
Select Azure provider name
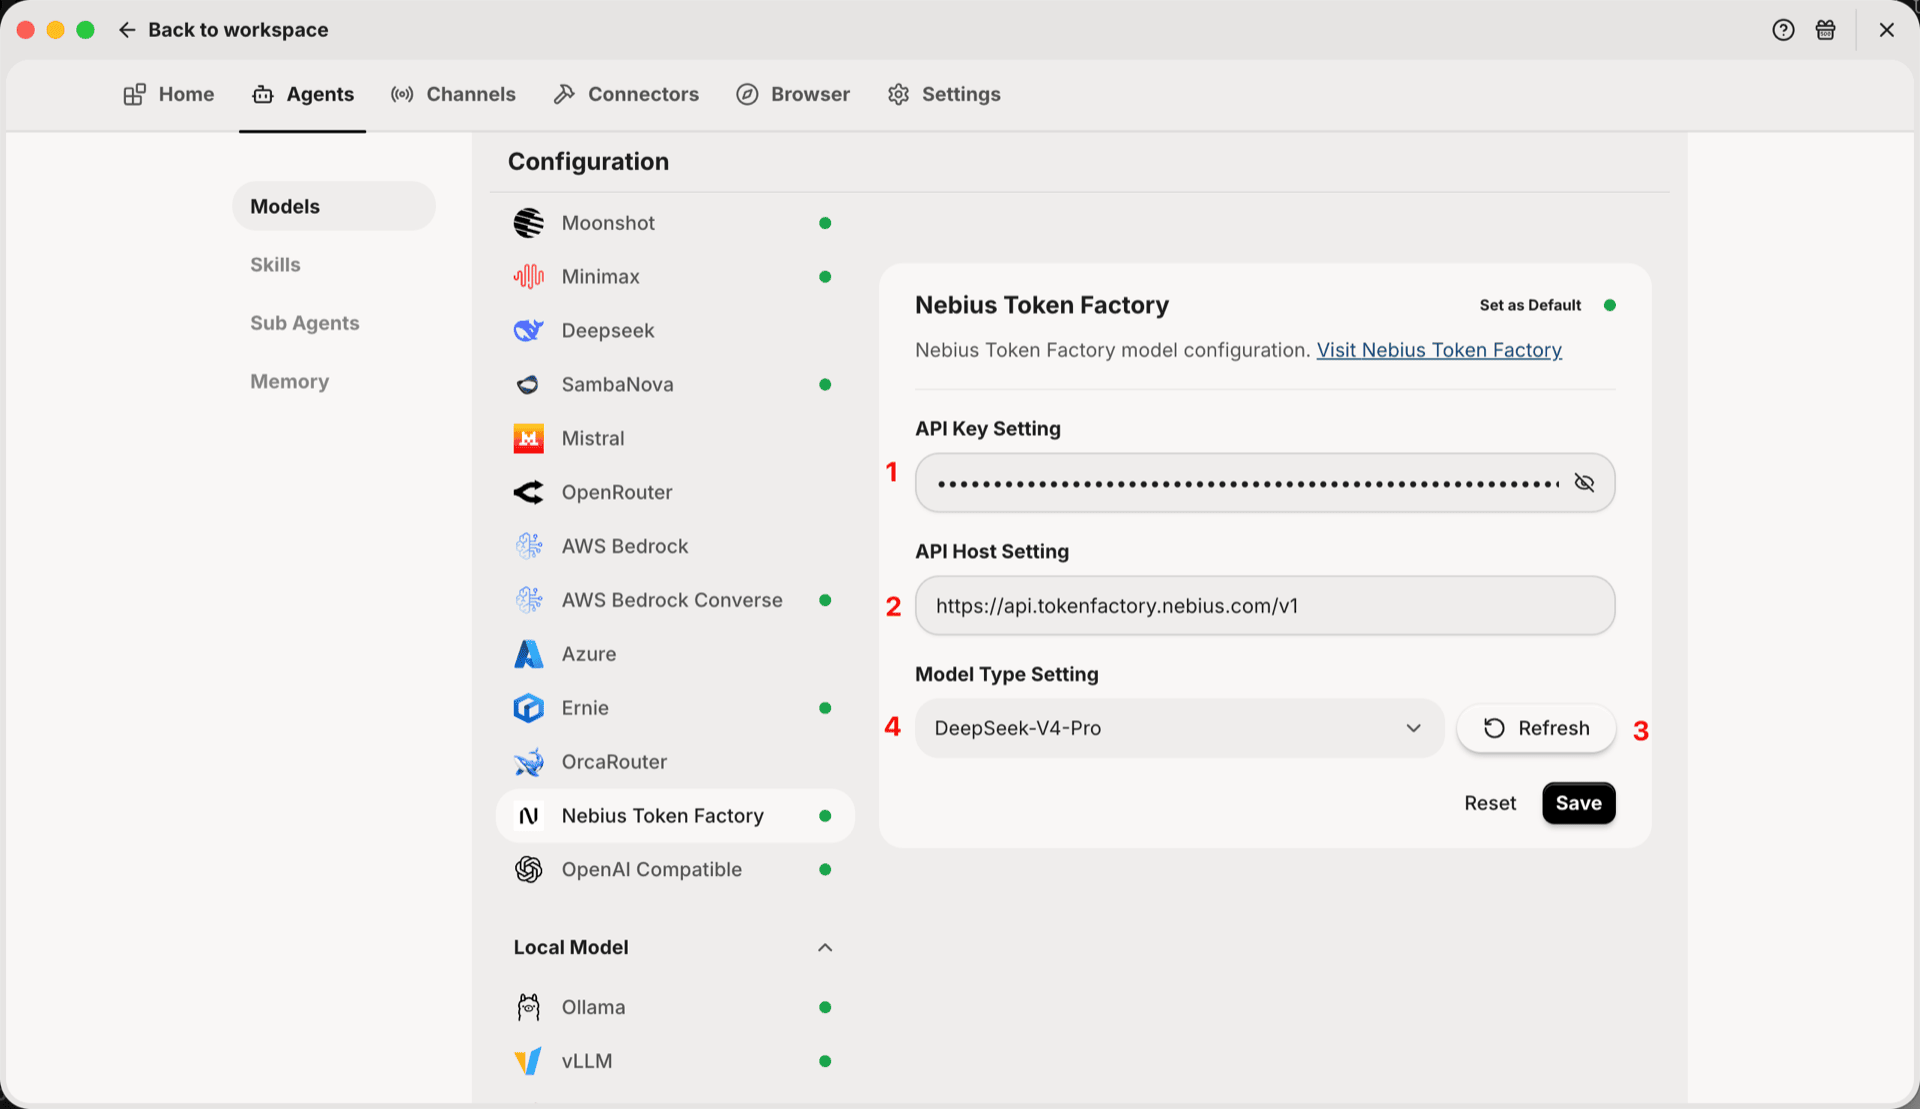589,654
